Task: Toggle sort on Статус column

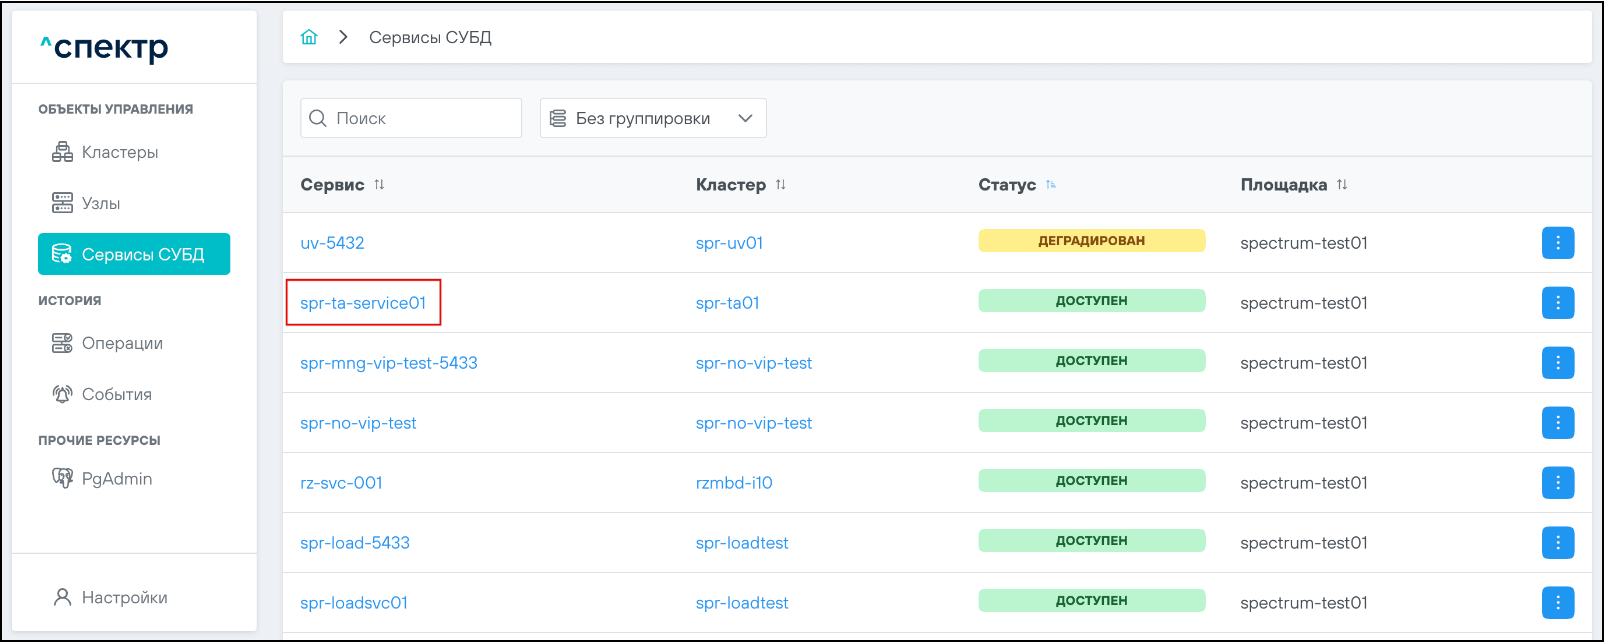Action: [1050, 185]
